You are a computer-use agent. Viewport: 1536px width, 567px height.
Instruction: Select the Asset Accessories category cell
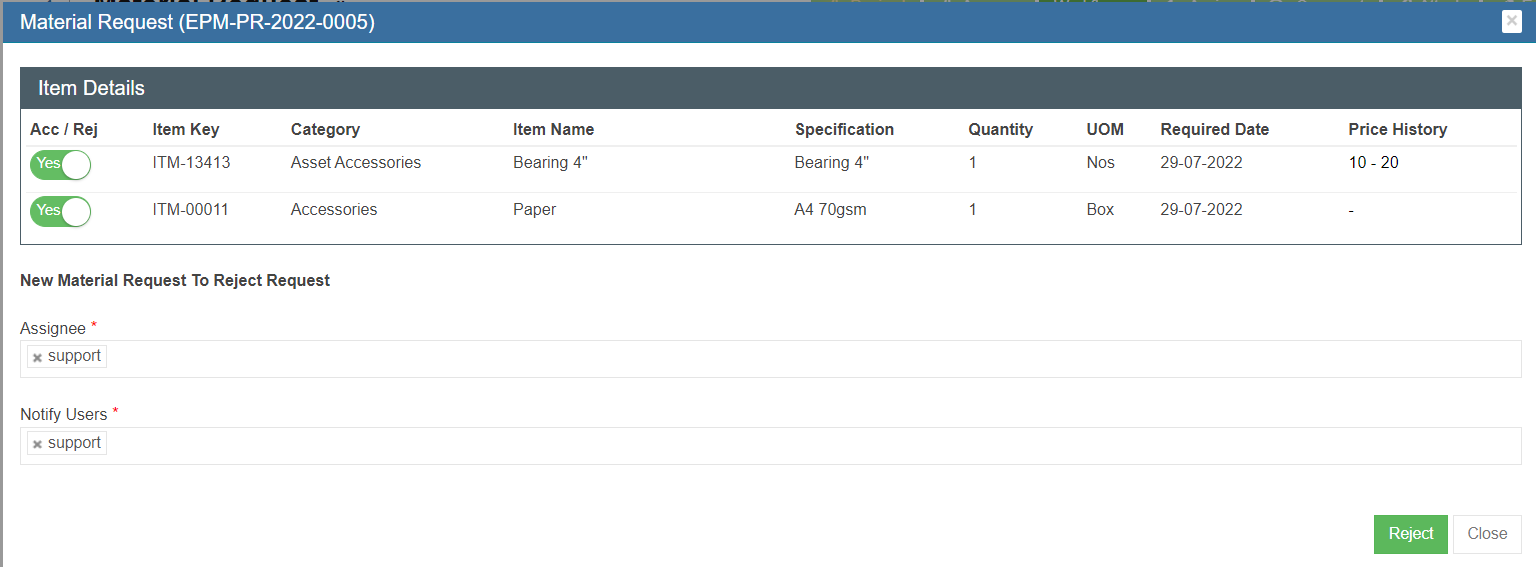[355, 162]
